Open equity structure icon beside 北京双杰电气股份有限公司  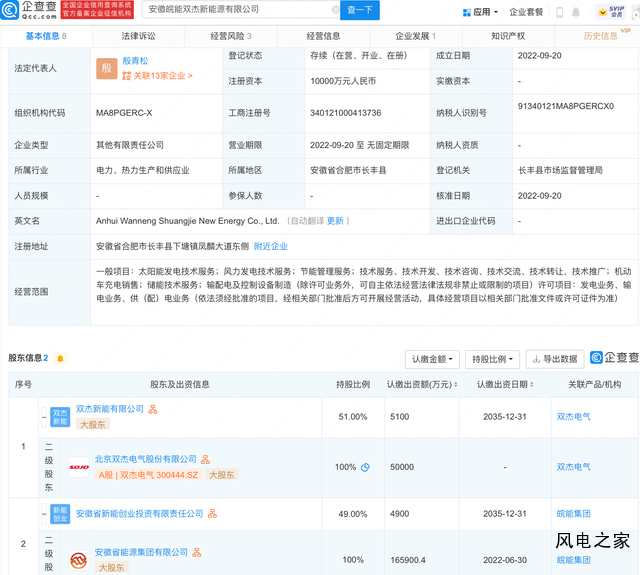coord(205,460)
